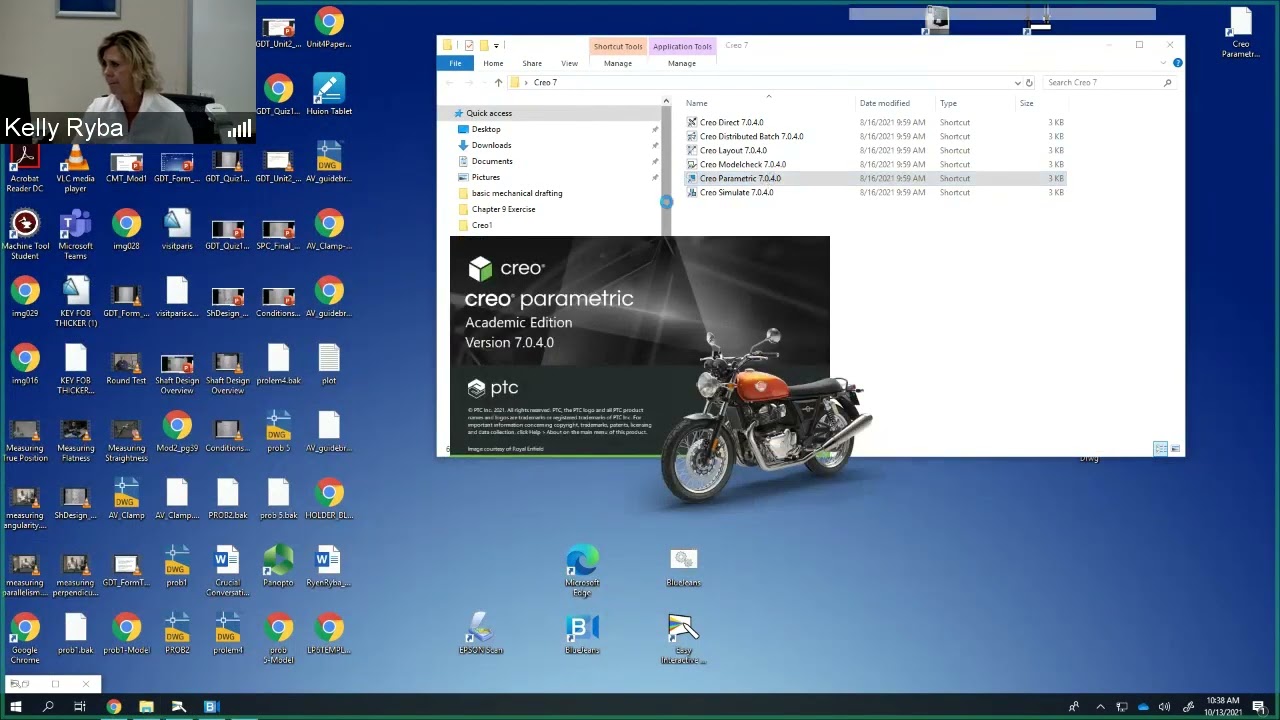This screenshot has height=720, width=1280.
Task: Sort files by Name column
Action: (x=697, y=103)
